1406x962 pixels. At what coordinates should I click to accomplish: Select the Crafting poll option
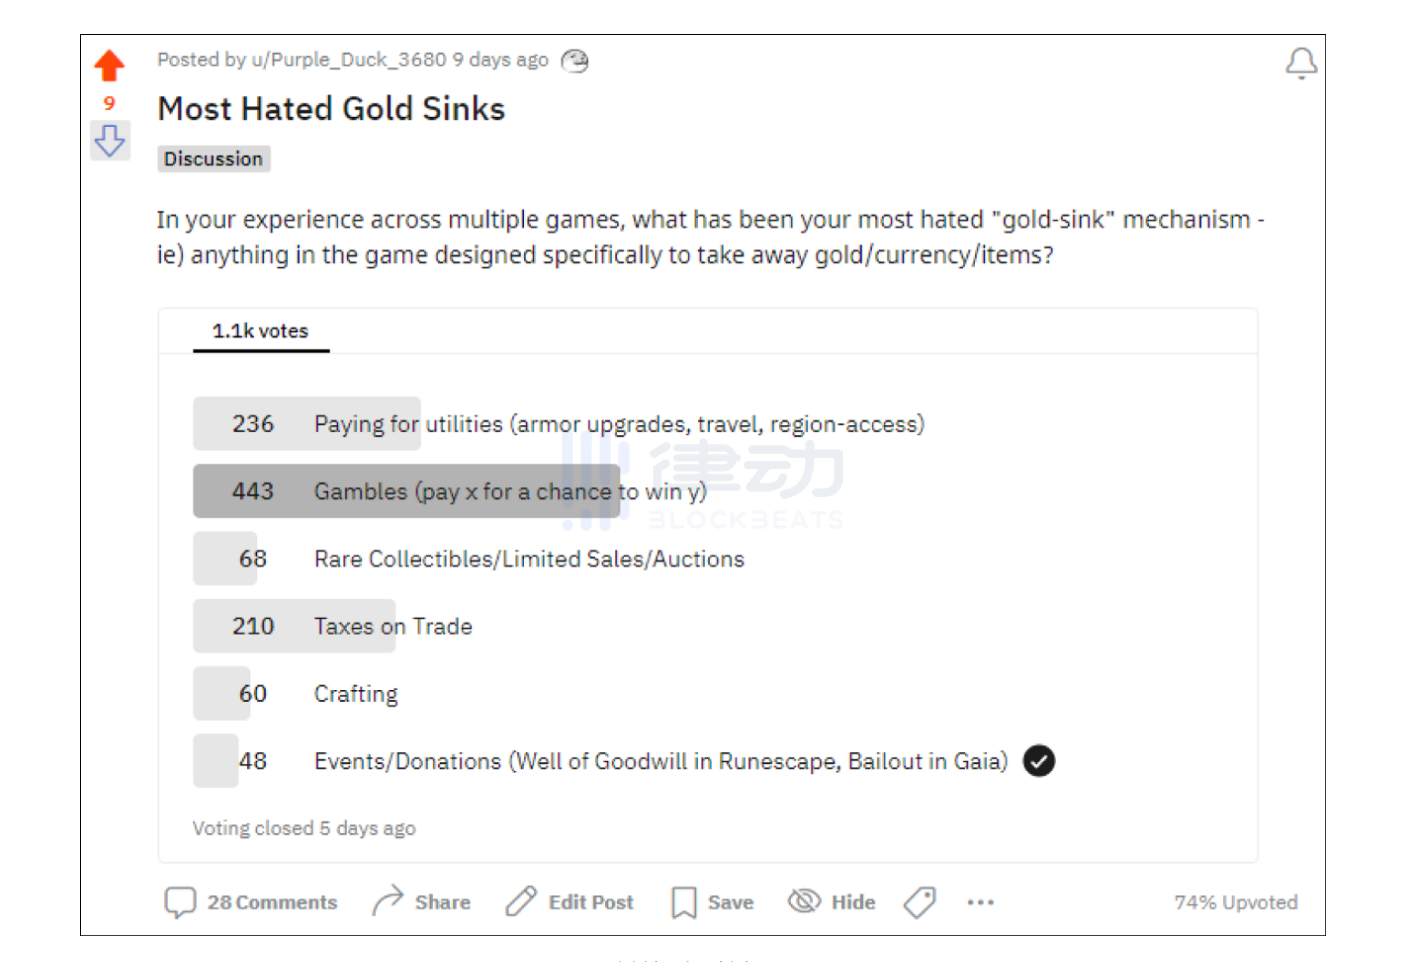[x=356, y=694]
